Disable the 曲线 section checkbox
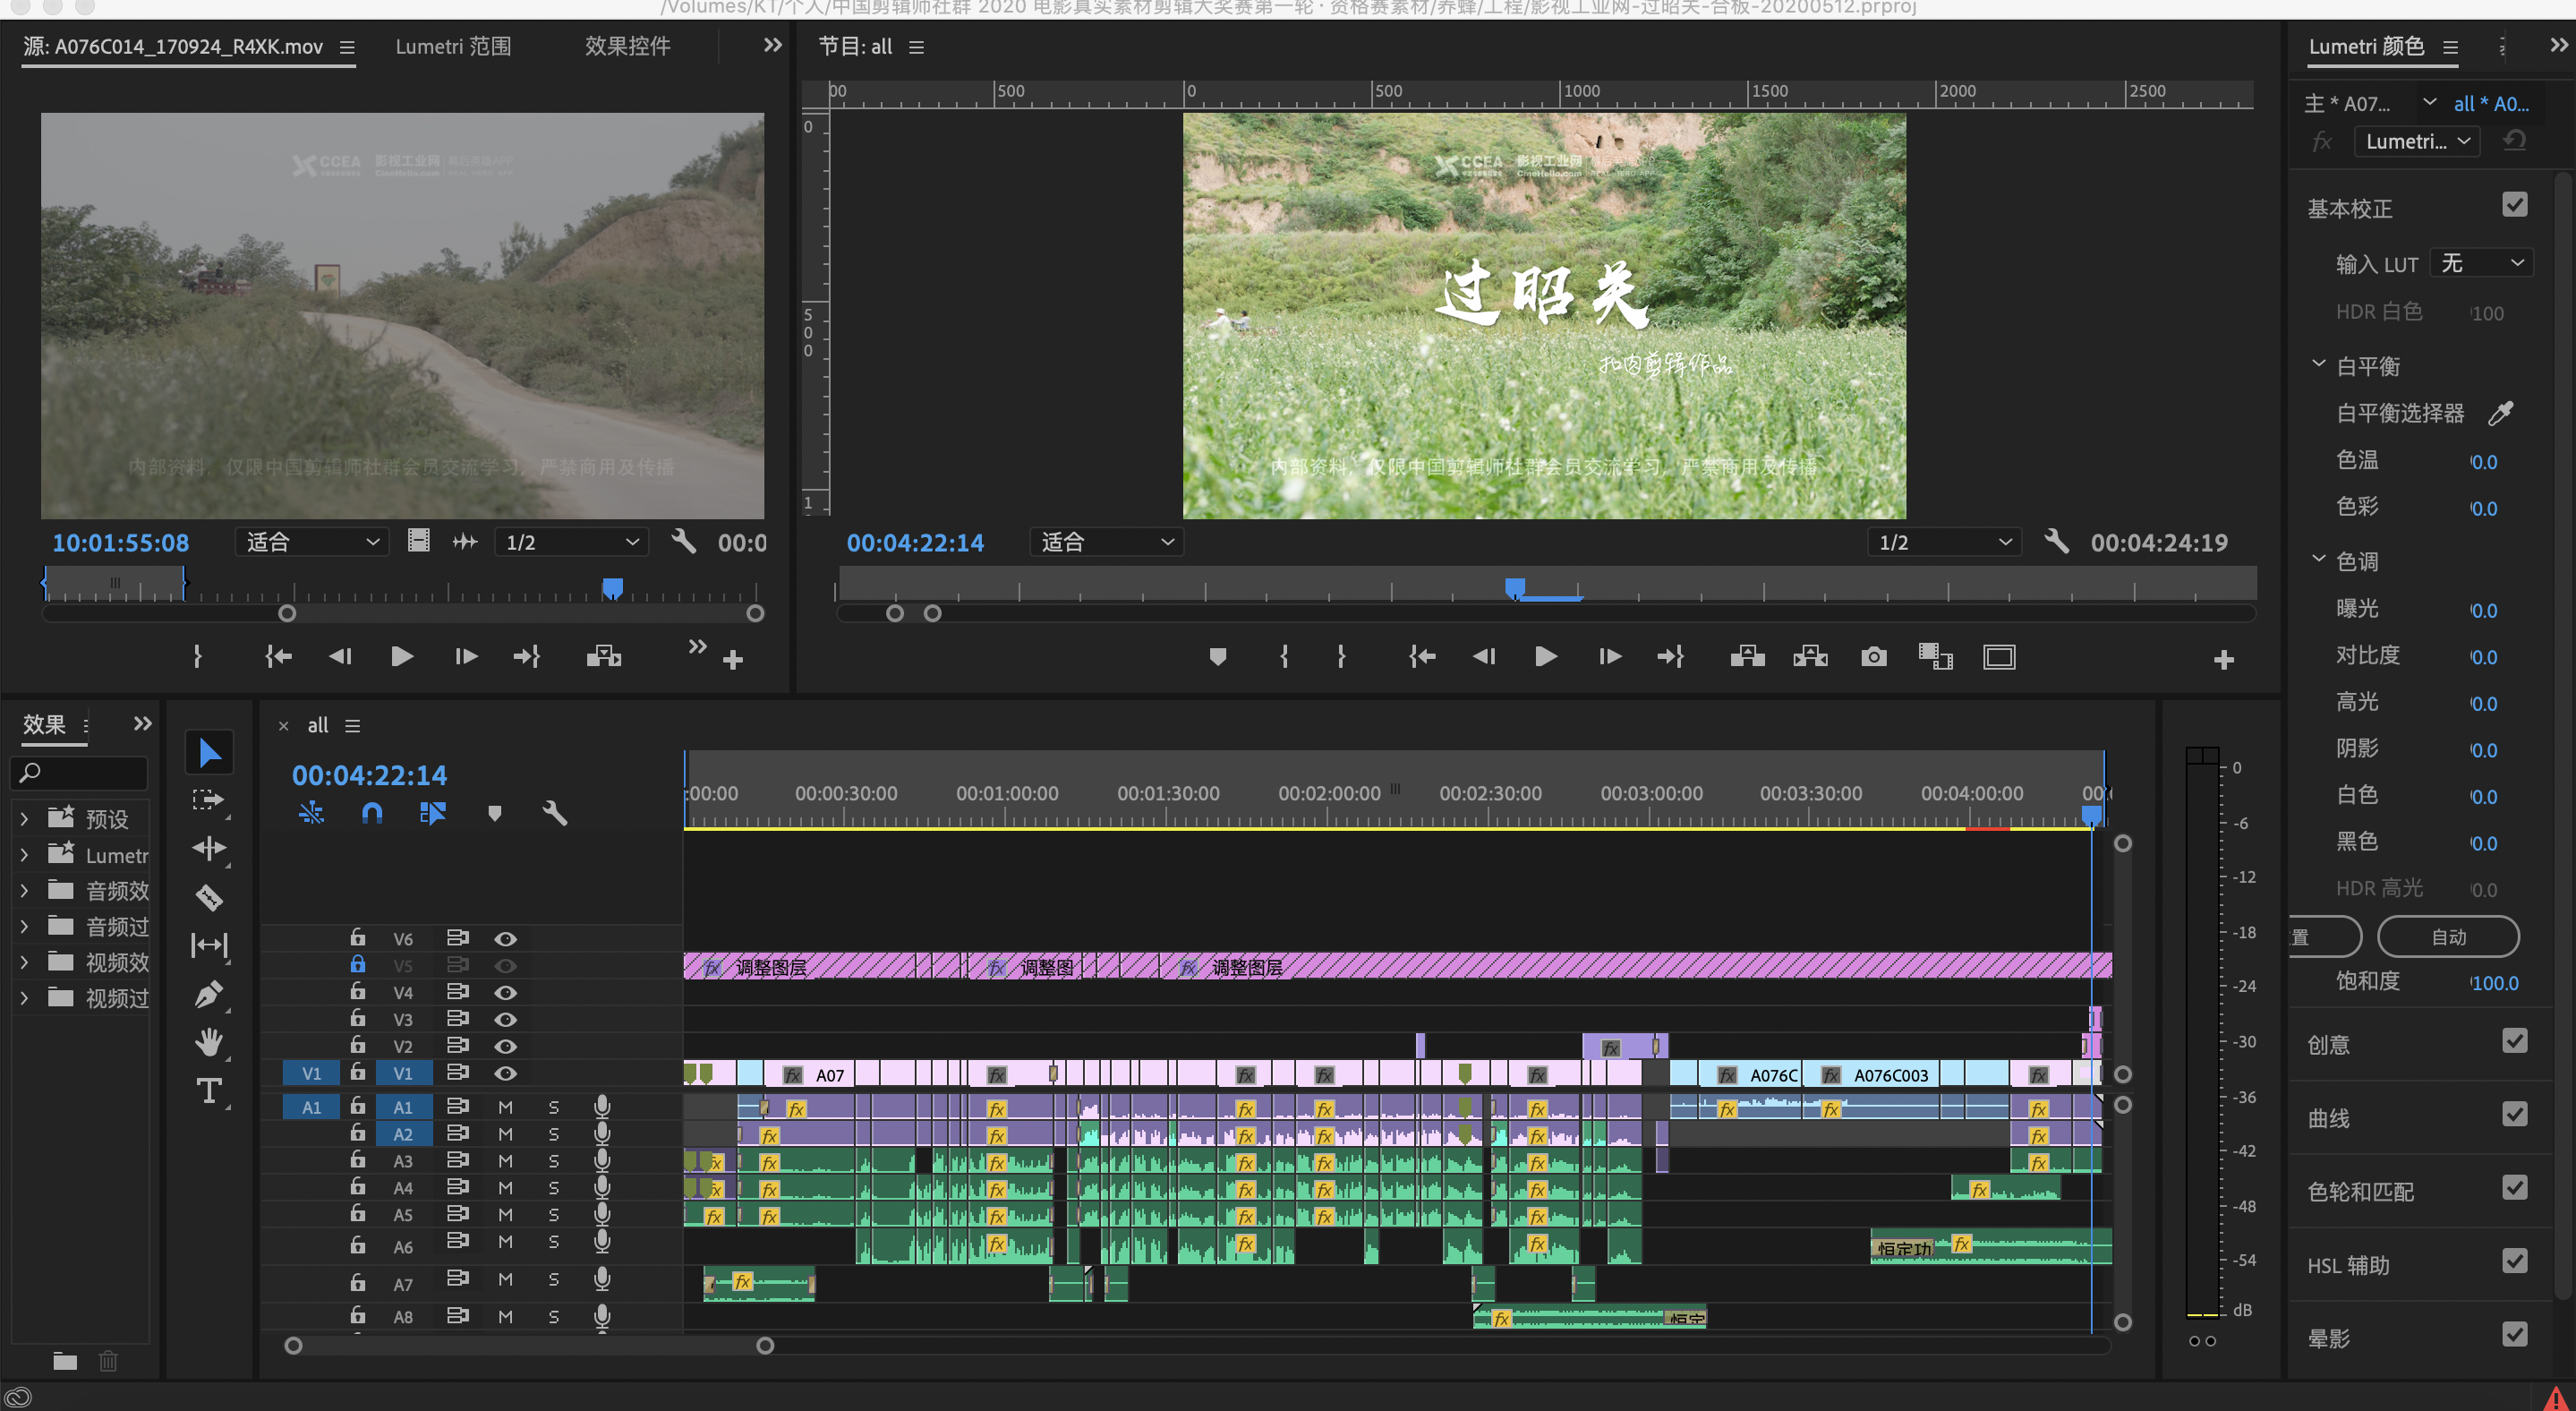 (x=2514, y=1115)
